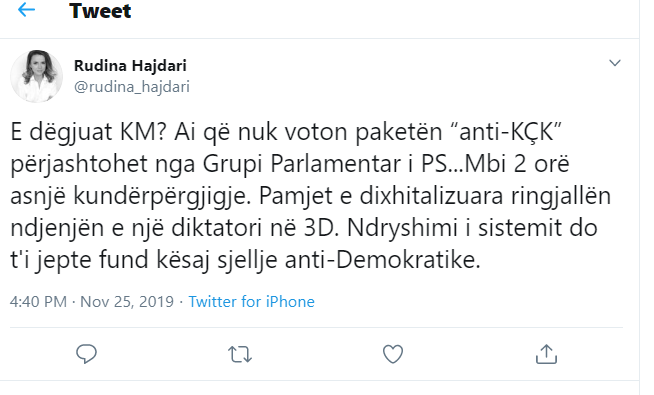
Task: Select "Pamjet e dixhitalizuara" in the tweet
Action: [381, 196]
